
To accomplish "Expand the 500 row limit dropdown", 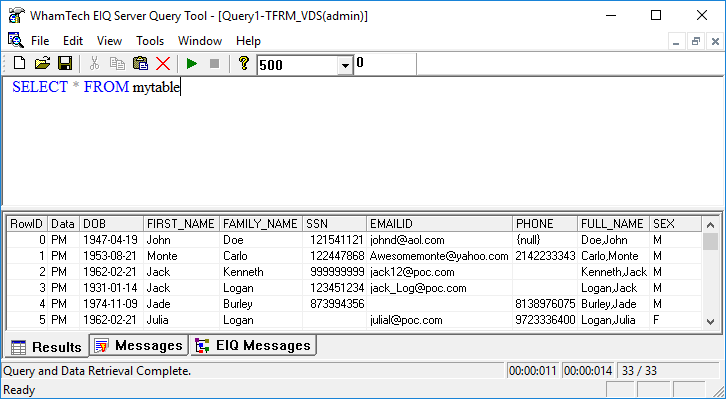I will (x=344, y=65).
